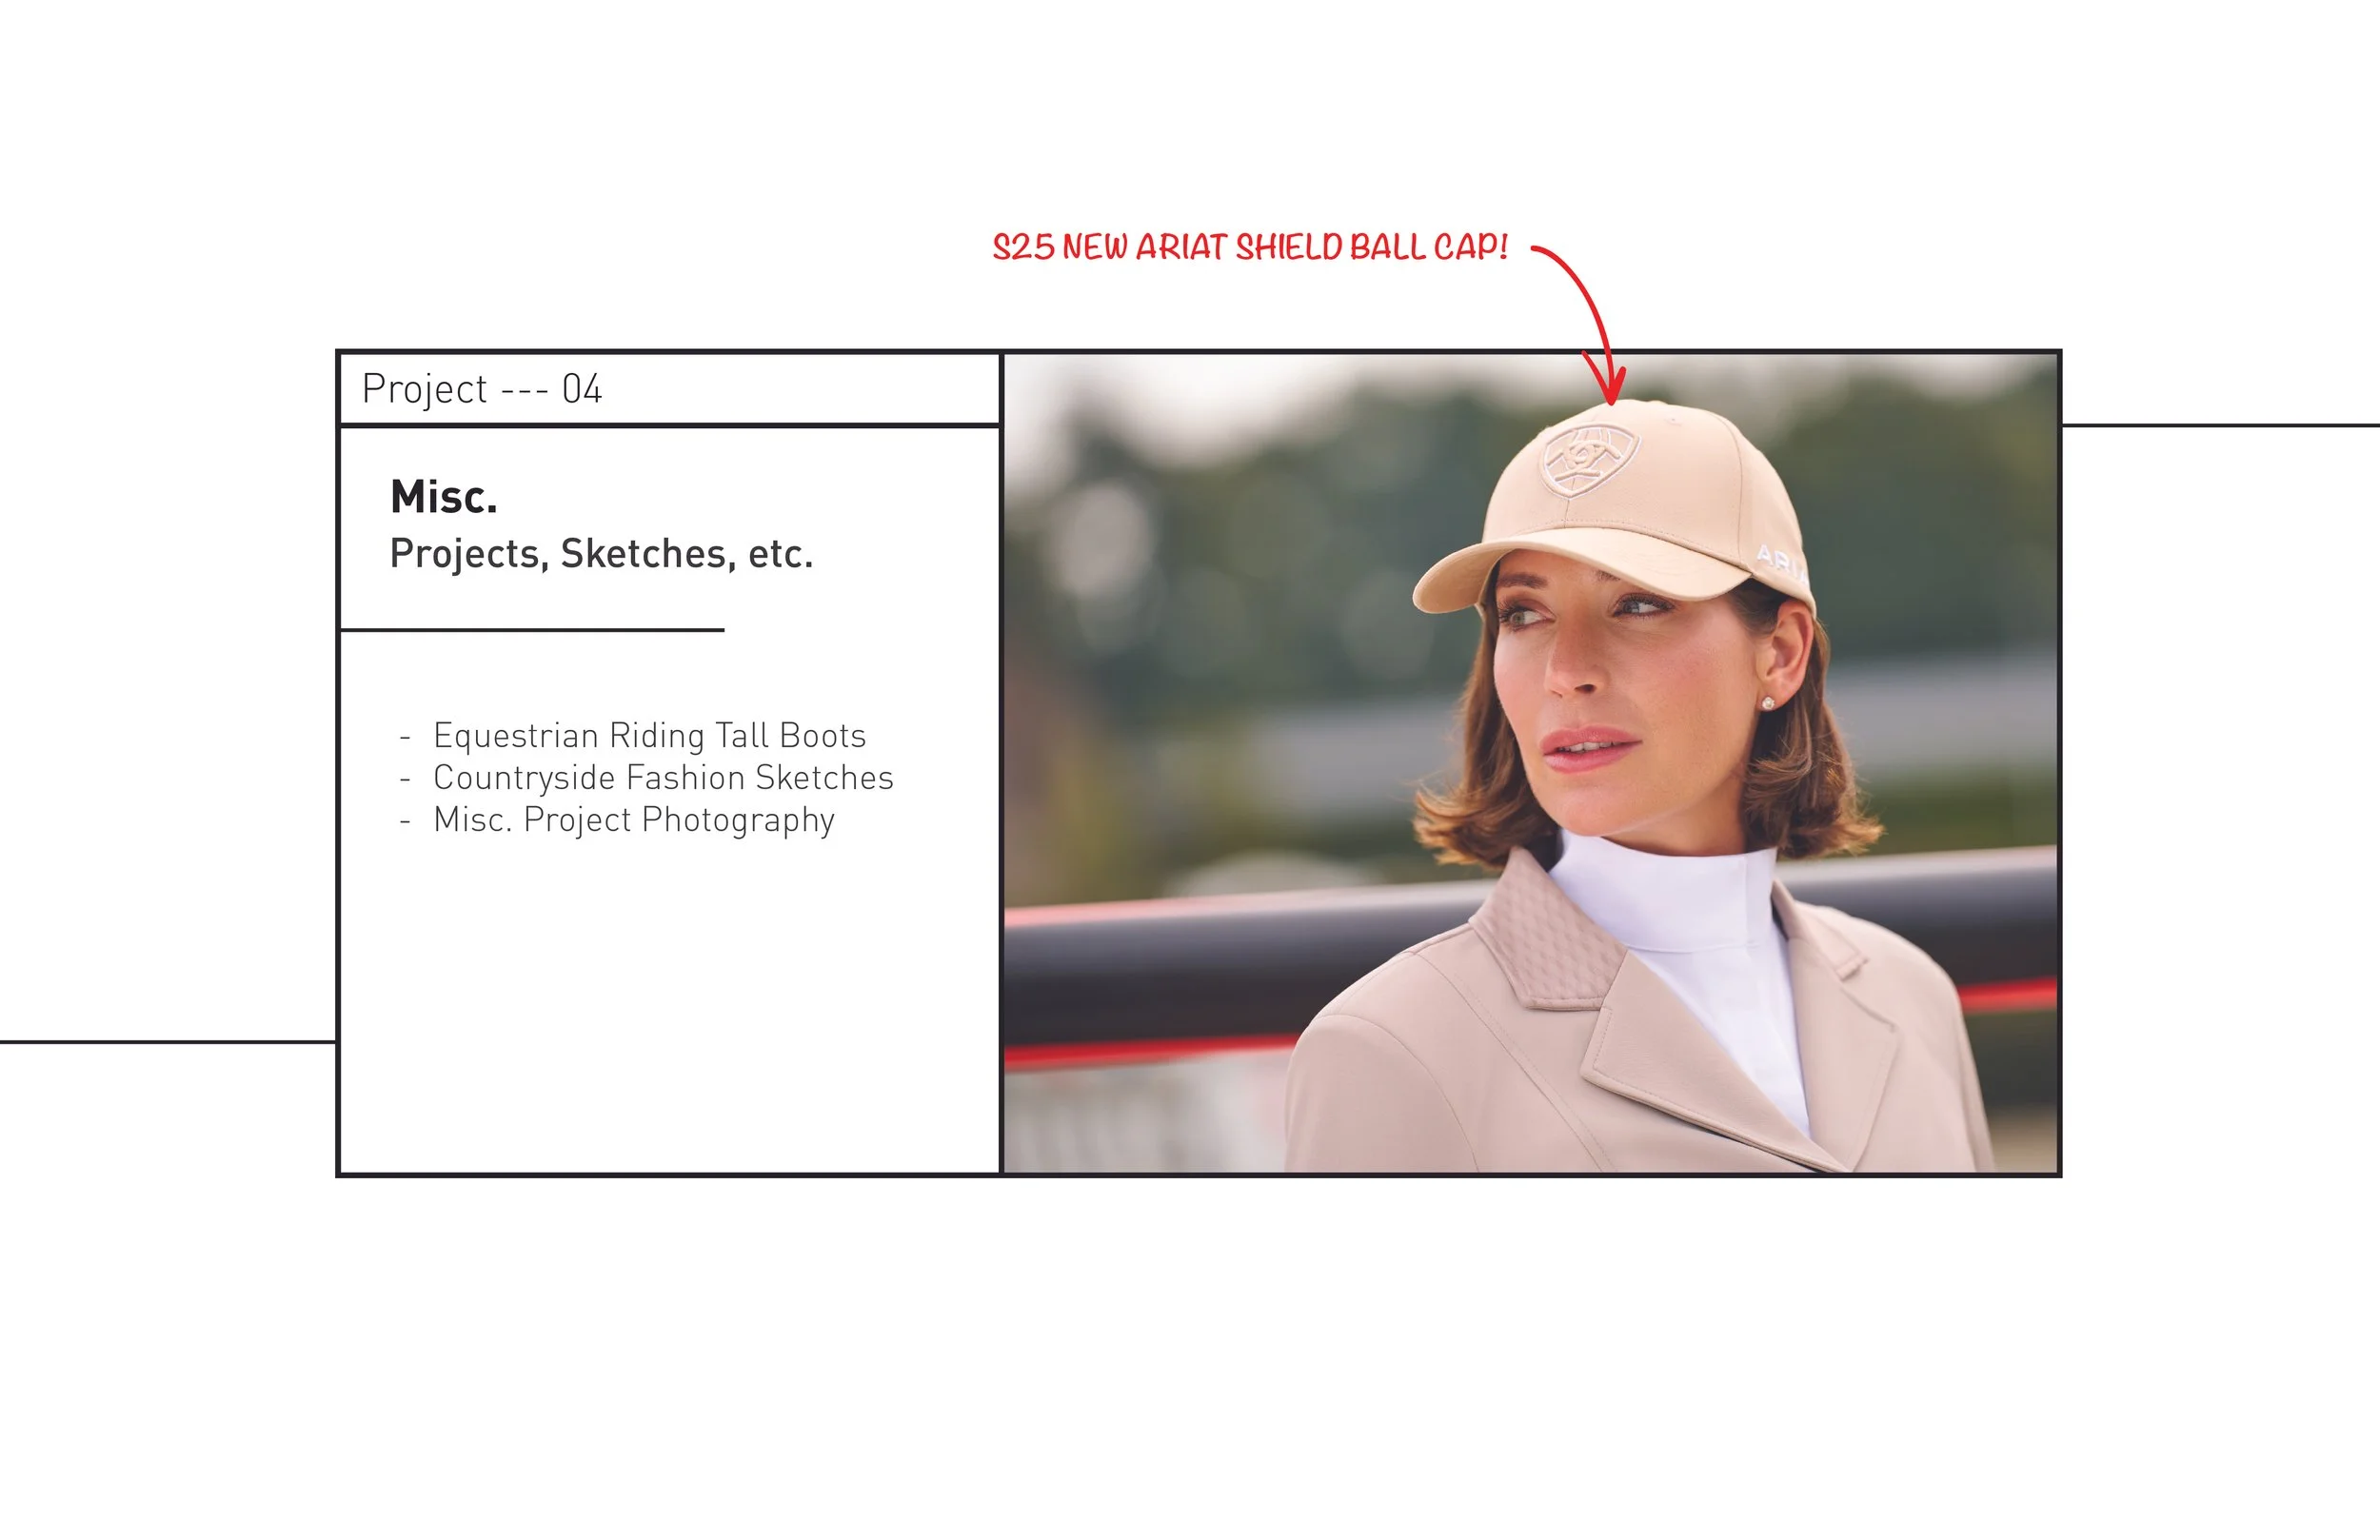Open 'Misc. Project Photography' list item
The image size is (2380, 1540).
pos(633,820)
